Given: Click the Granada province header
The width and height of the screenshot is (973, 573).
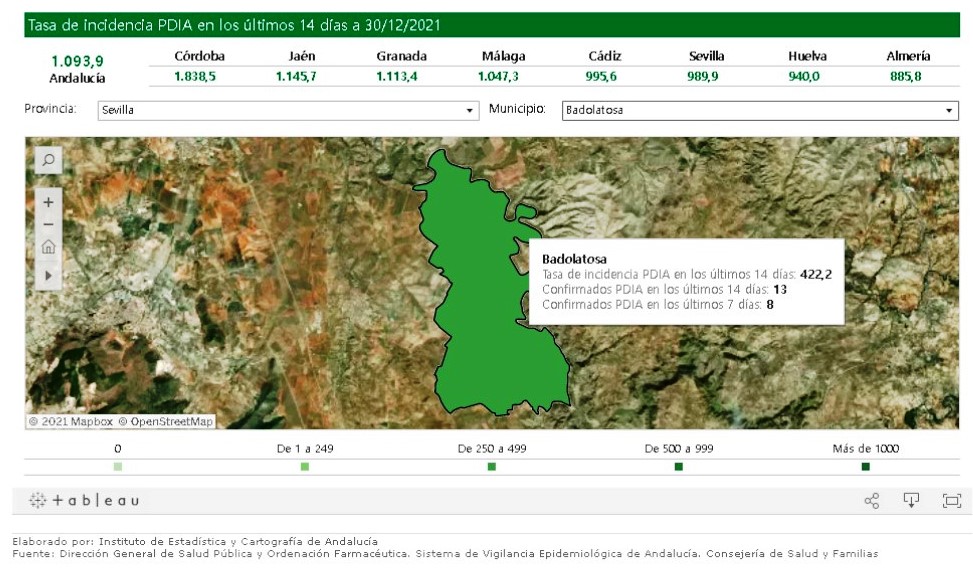Looking at the screenshot, I should [x=401, y=56].
